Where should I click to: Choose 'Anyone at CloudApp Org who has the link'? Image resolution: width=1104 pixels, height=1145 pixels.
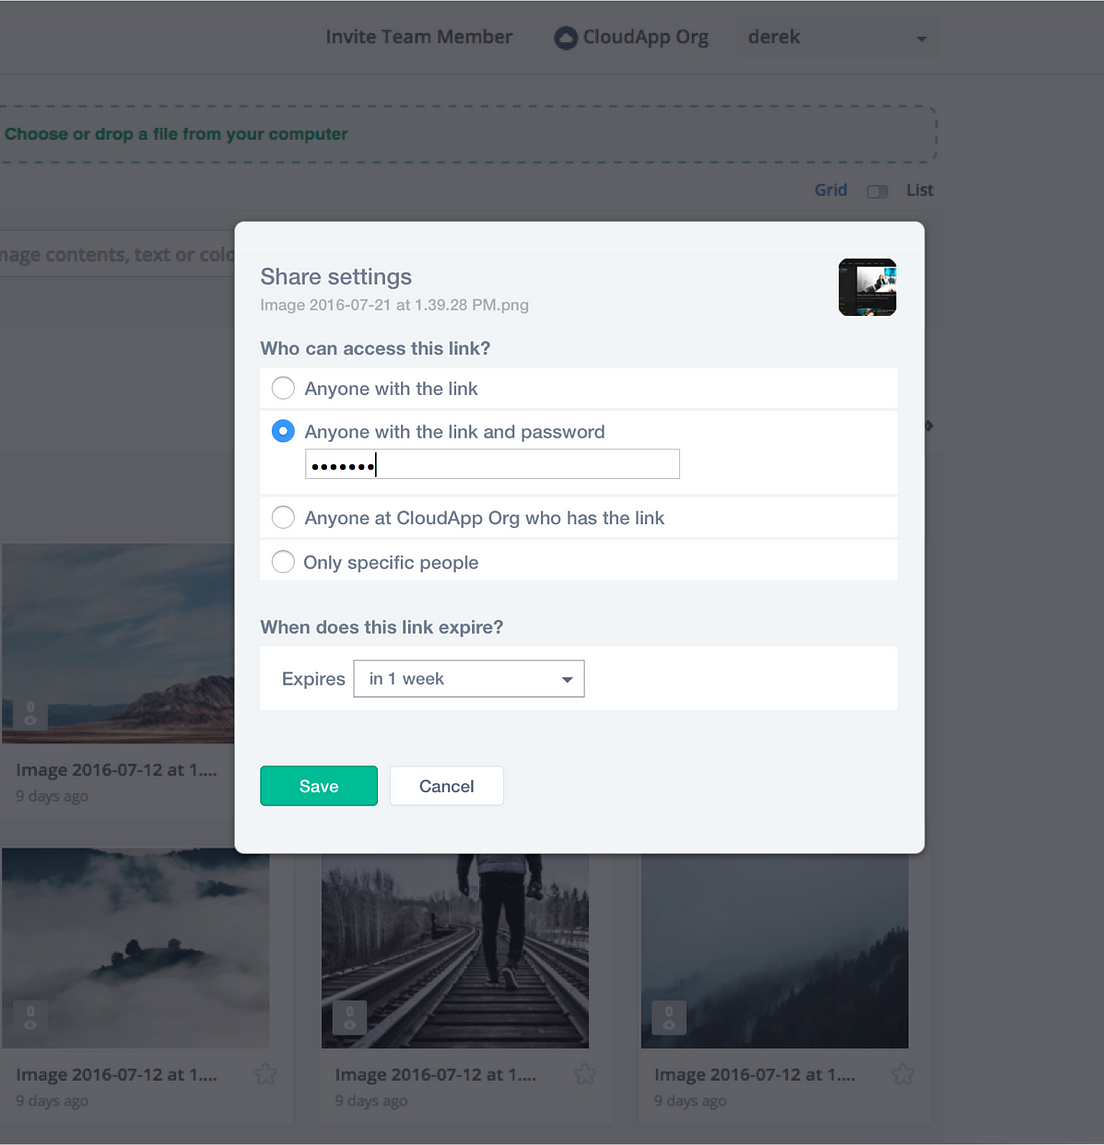(283, 517)
